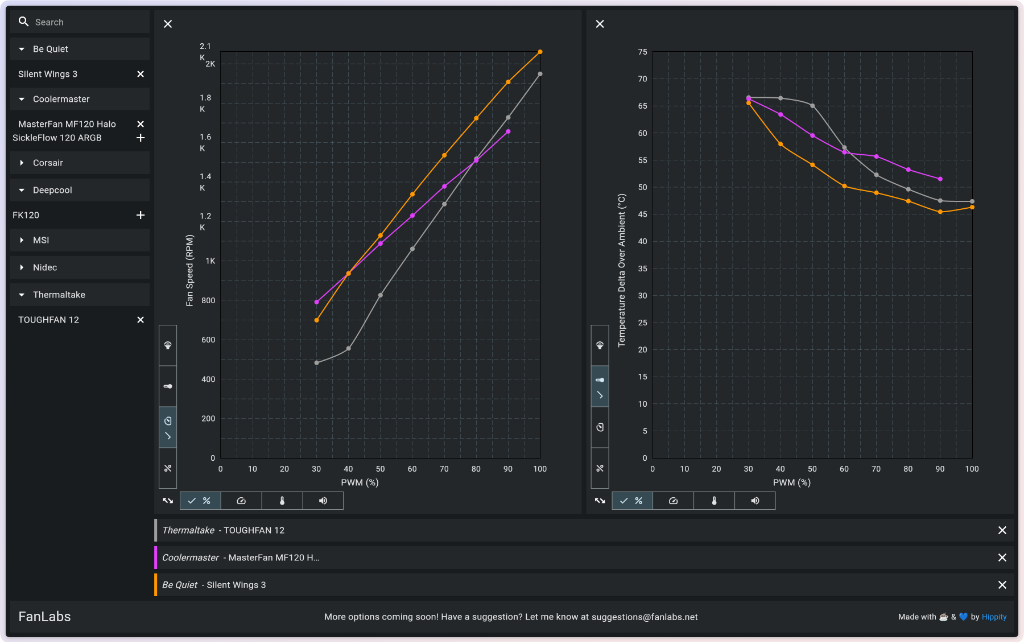Click gray color bar of TOUGHFAN 12 legend
1024x642 pixels.
pos(155,530)
